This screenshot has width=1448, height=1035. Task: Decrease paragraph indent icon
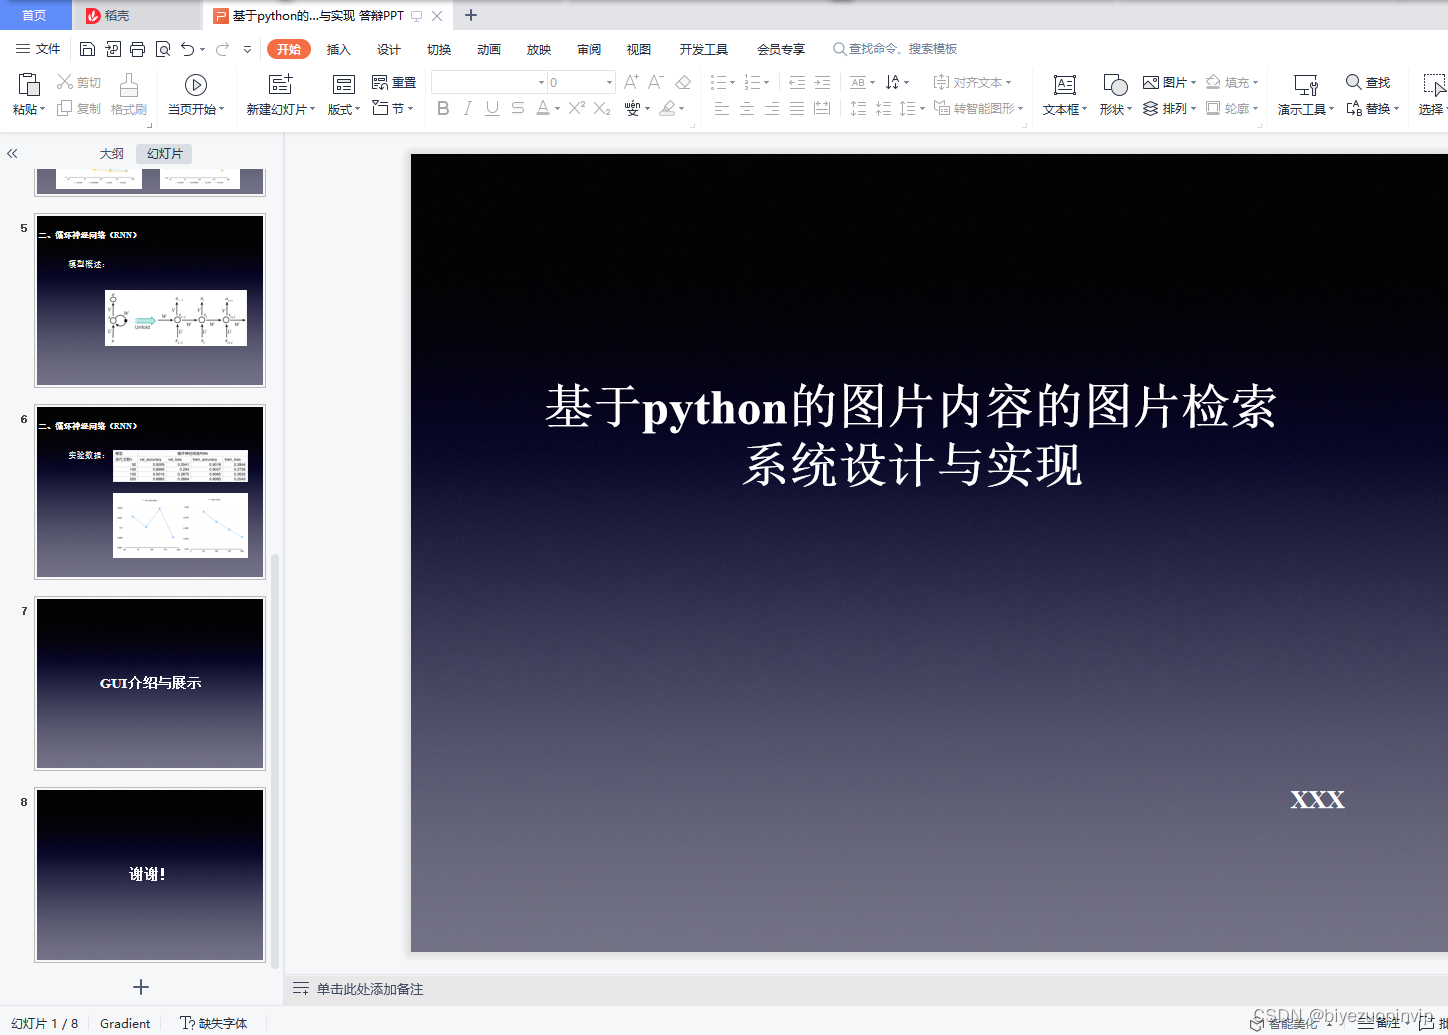[797, 82]
